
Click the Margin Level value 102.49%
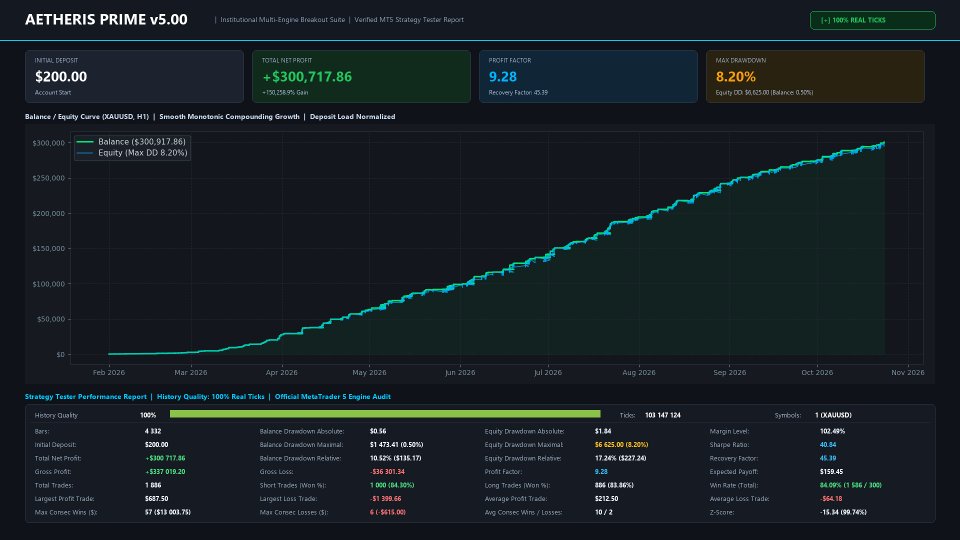click(833, 431)
